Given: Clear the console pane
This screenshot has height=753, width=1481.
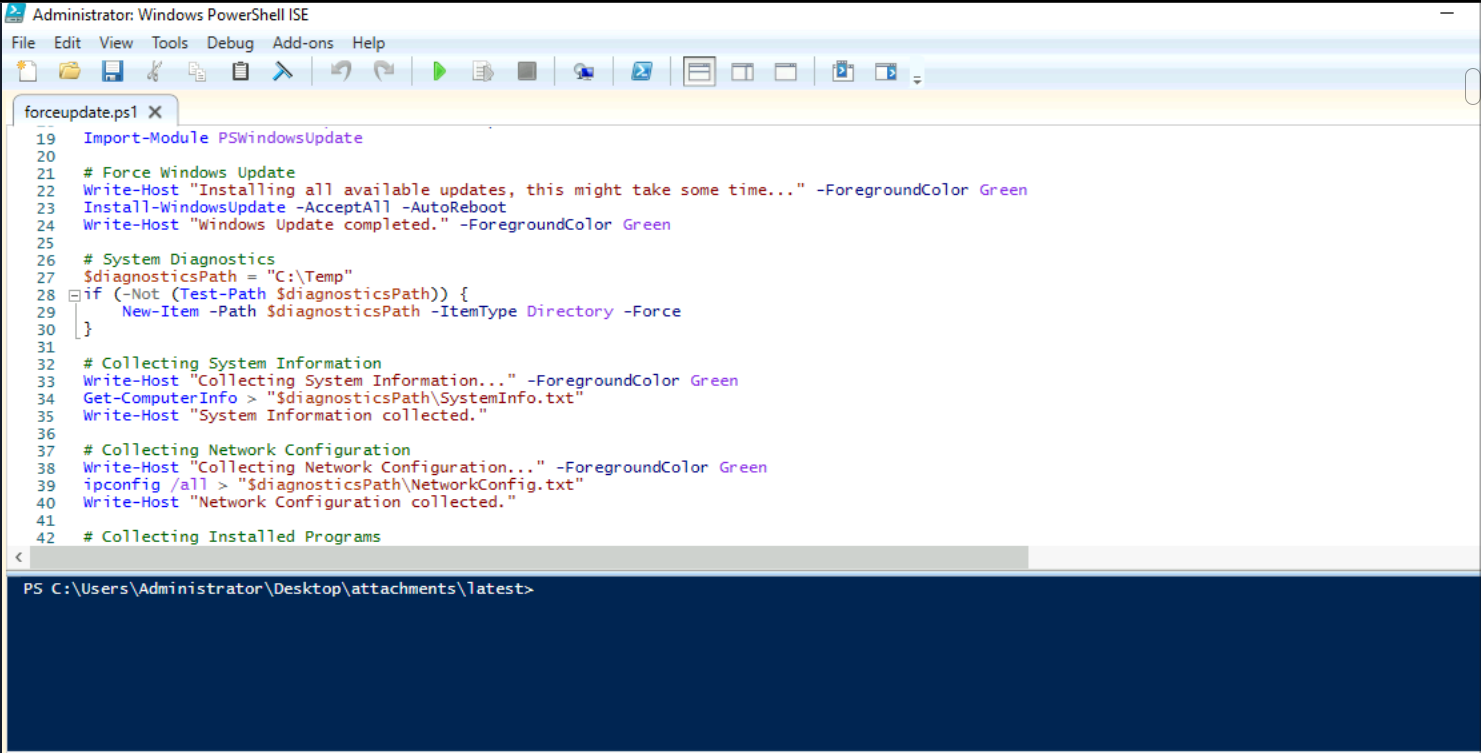Looking at the screenshot, I should (x=283, y=71).
